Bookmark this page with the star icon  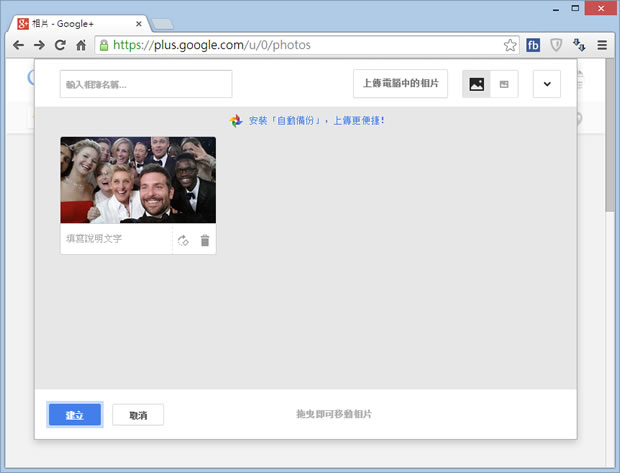510,45
